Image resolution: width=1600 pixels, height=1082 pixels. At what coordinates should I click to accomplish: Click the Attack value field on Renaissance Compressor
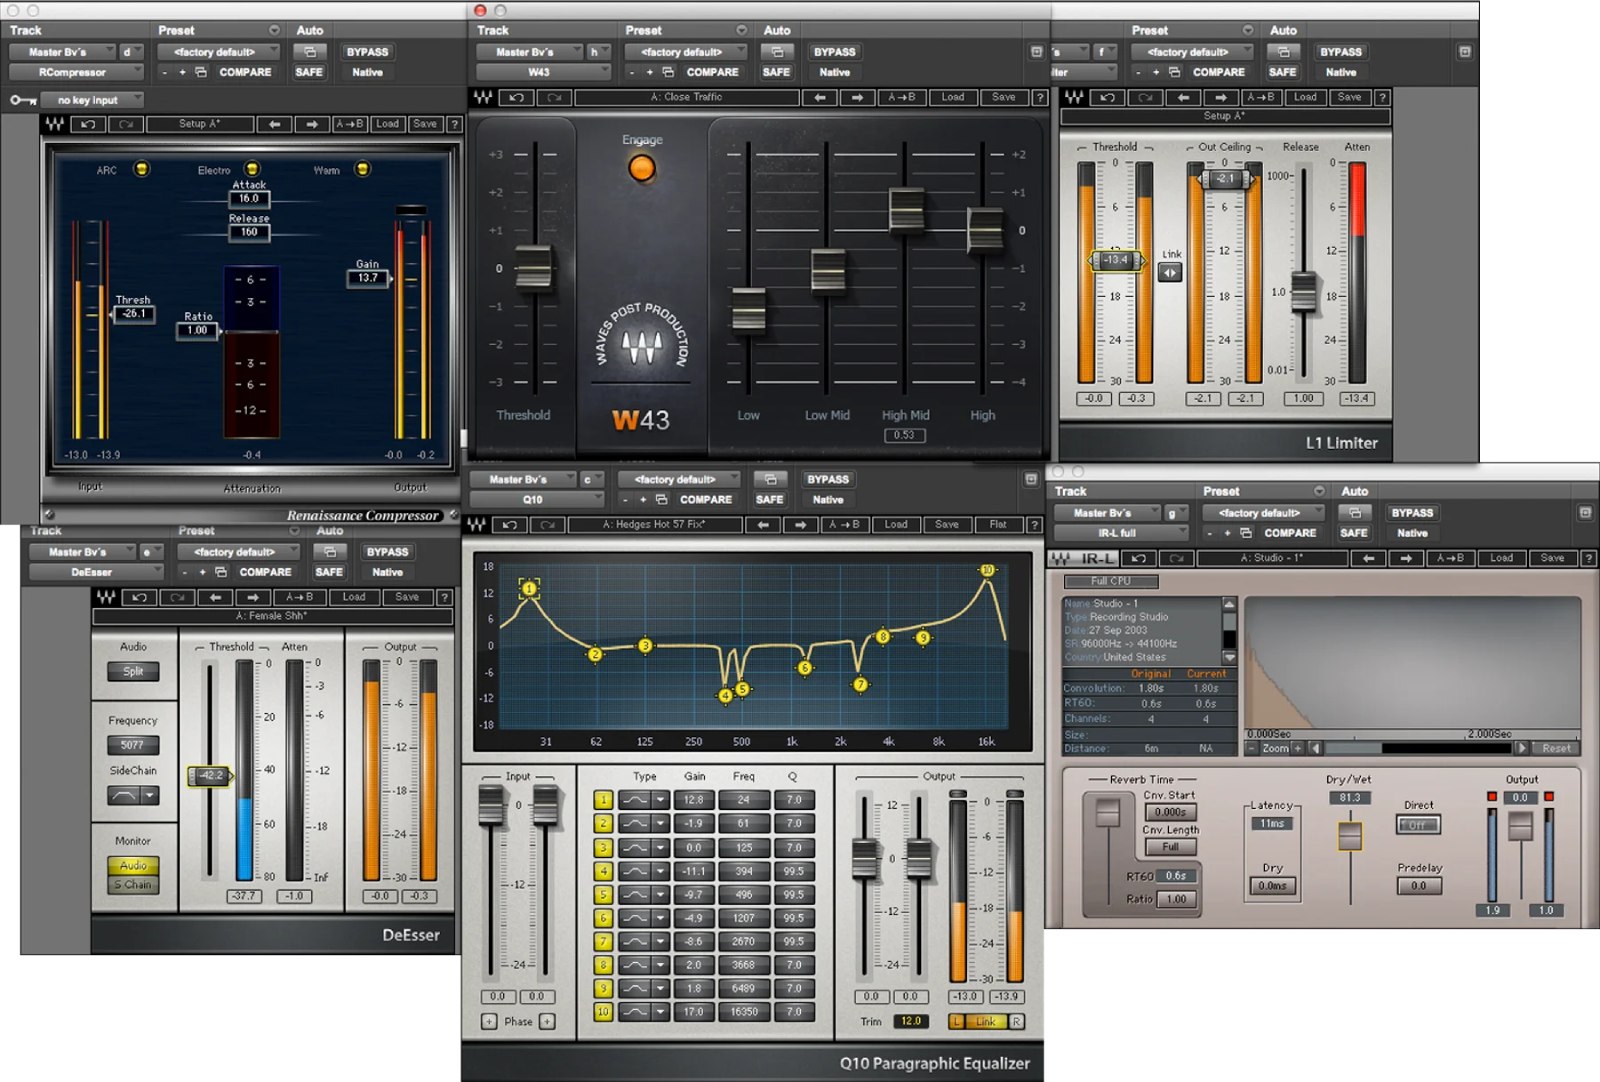247,199
